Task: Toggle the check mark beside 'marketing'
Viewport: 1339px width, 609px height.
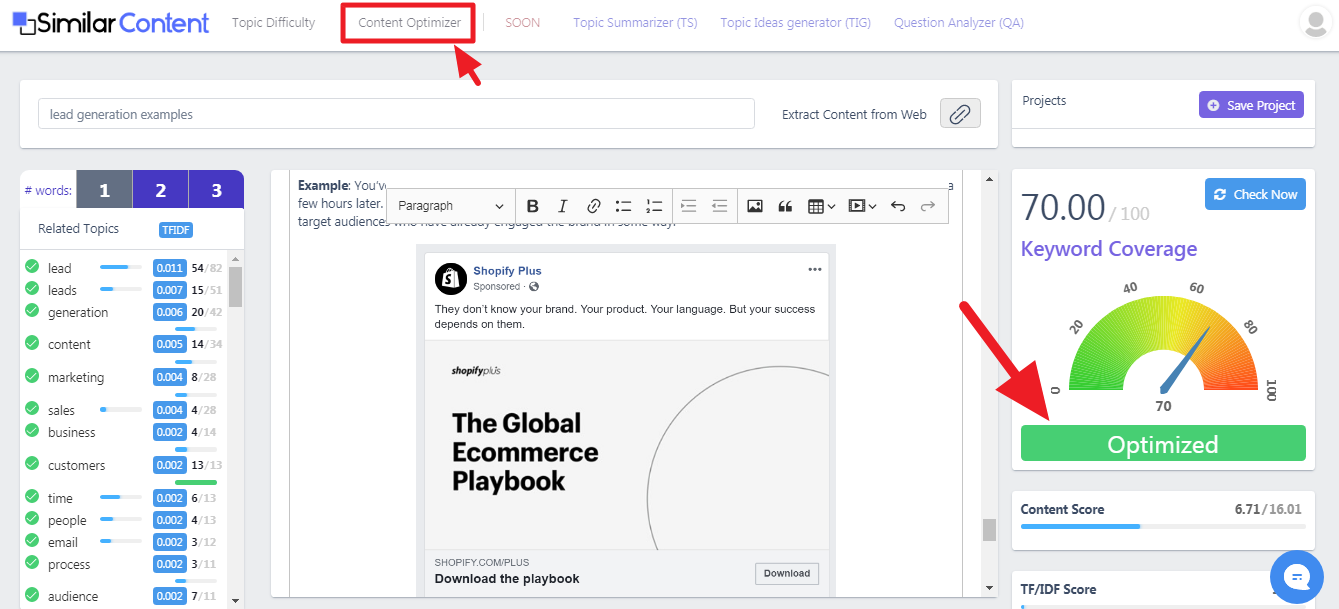Action: click(32, 376)
